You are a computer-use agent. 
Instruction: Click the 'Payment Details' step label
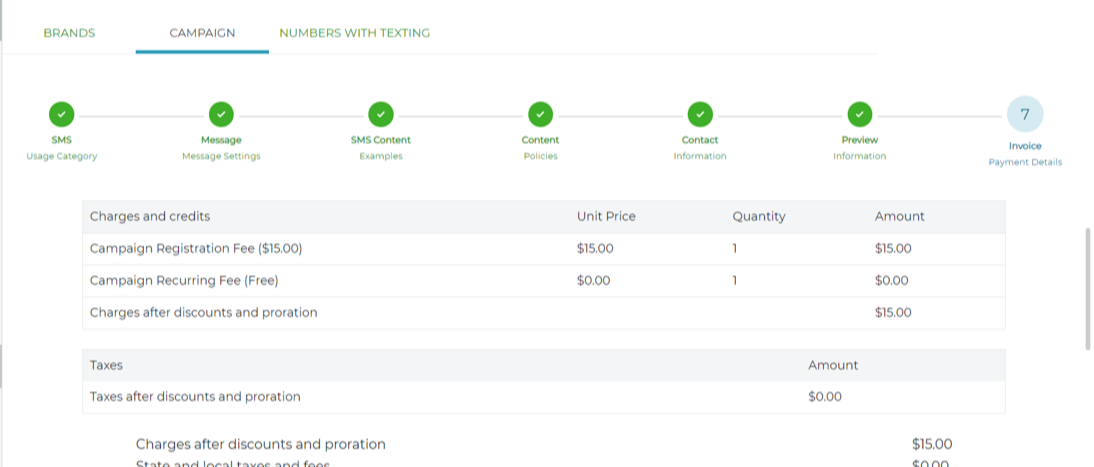pyautogui.click(x=1025, y=162)
